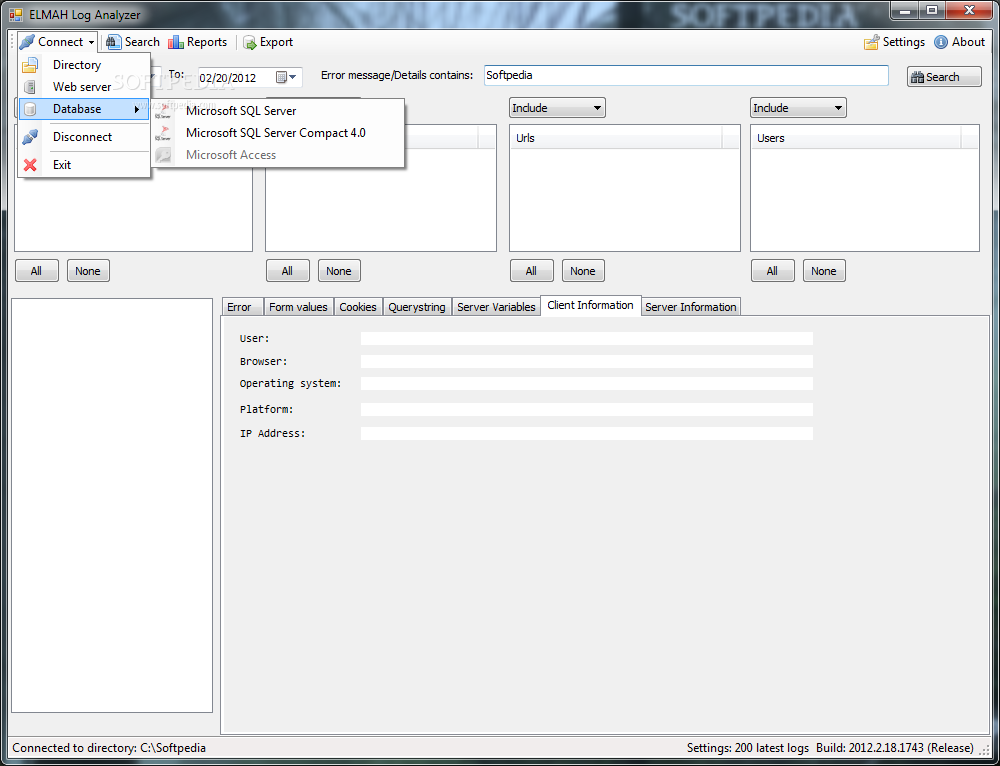Click the status text Connected to directory: C:\Softpedia

point(109,748)
